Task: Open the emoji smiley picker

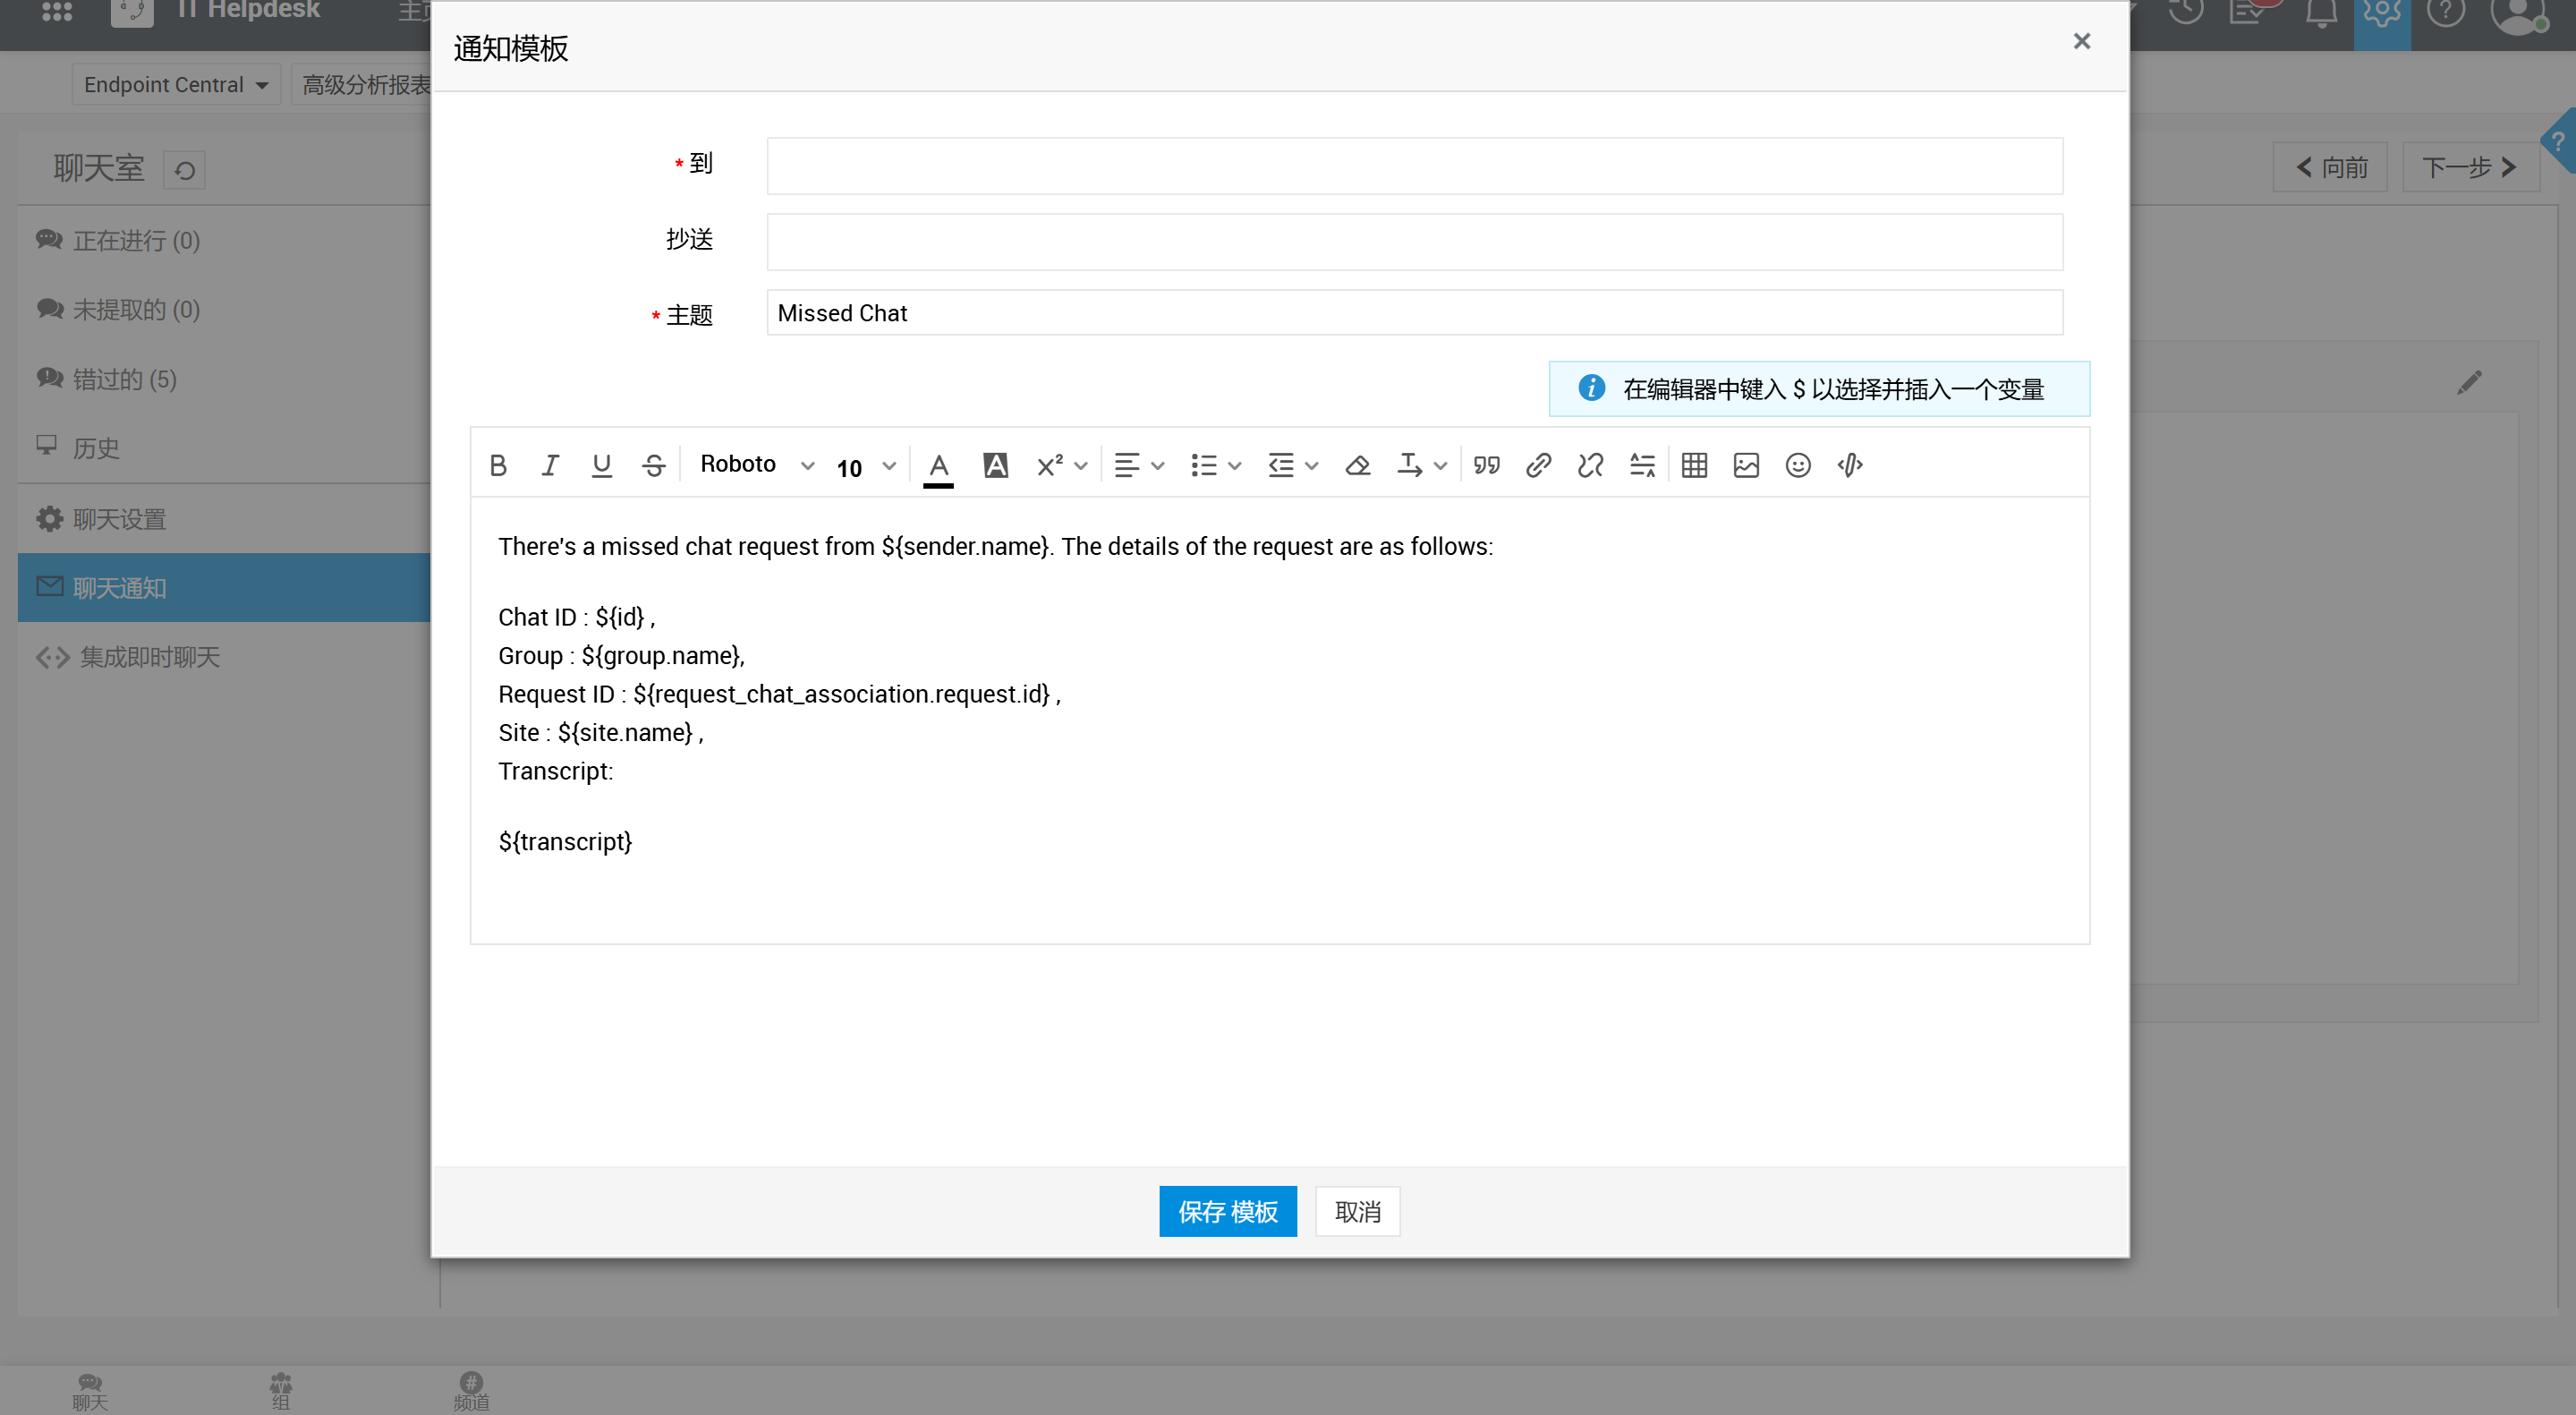Action: coord(1798,465)
